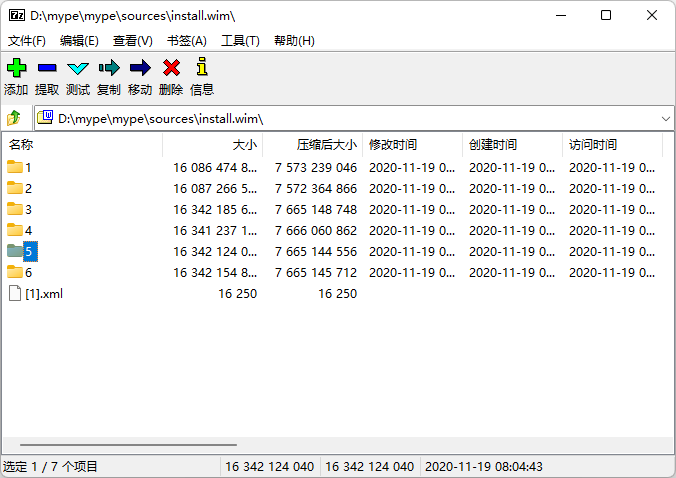This screenshot has width=676, height=478.
Task: Sort by the 修改时间 column header
Action: (x=413, y=145)
